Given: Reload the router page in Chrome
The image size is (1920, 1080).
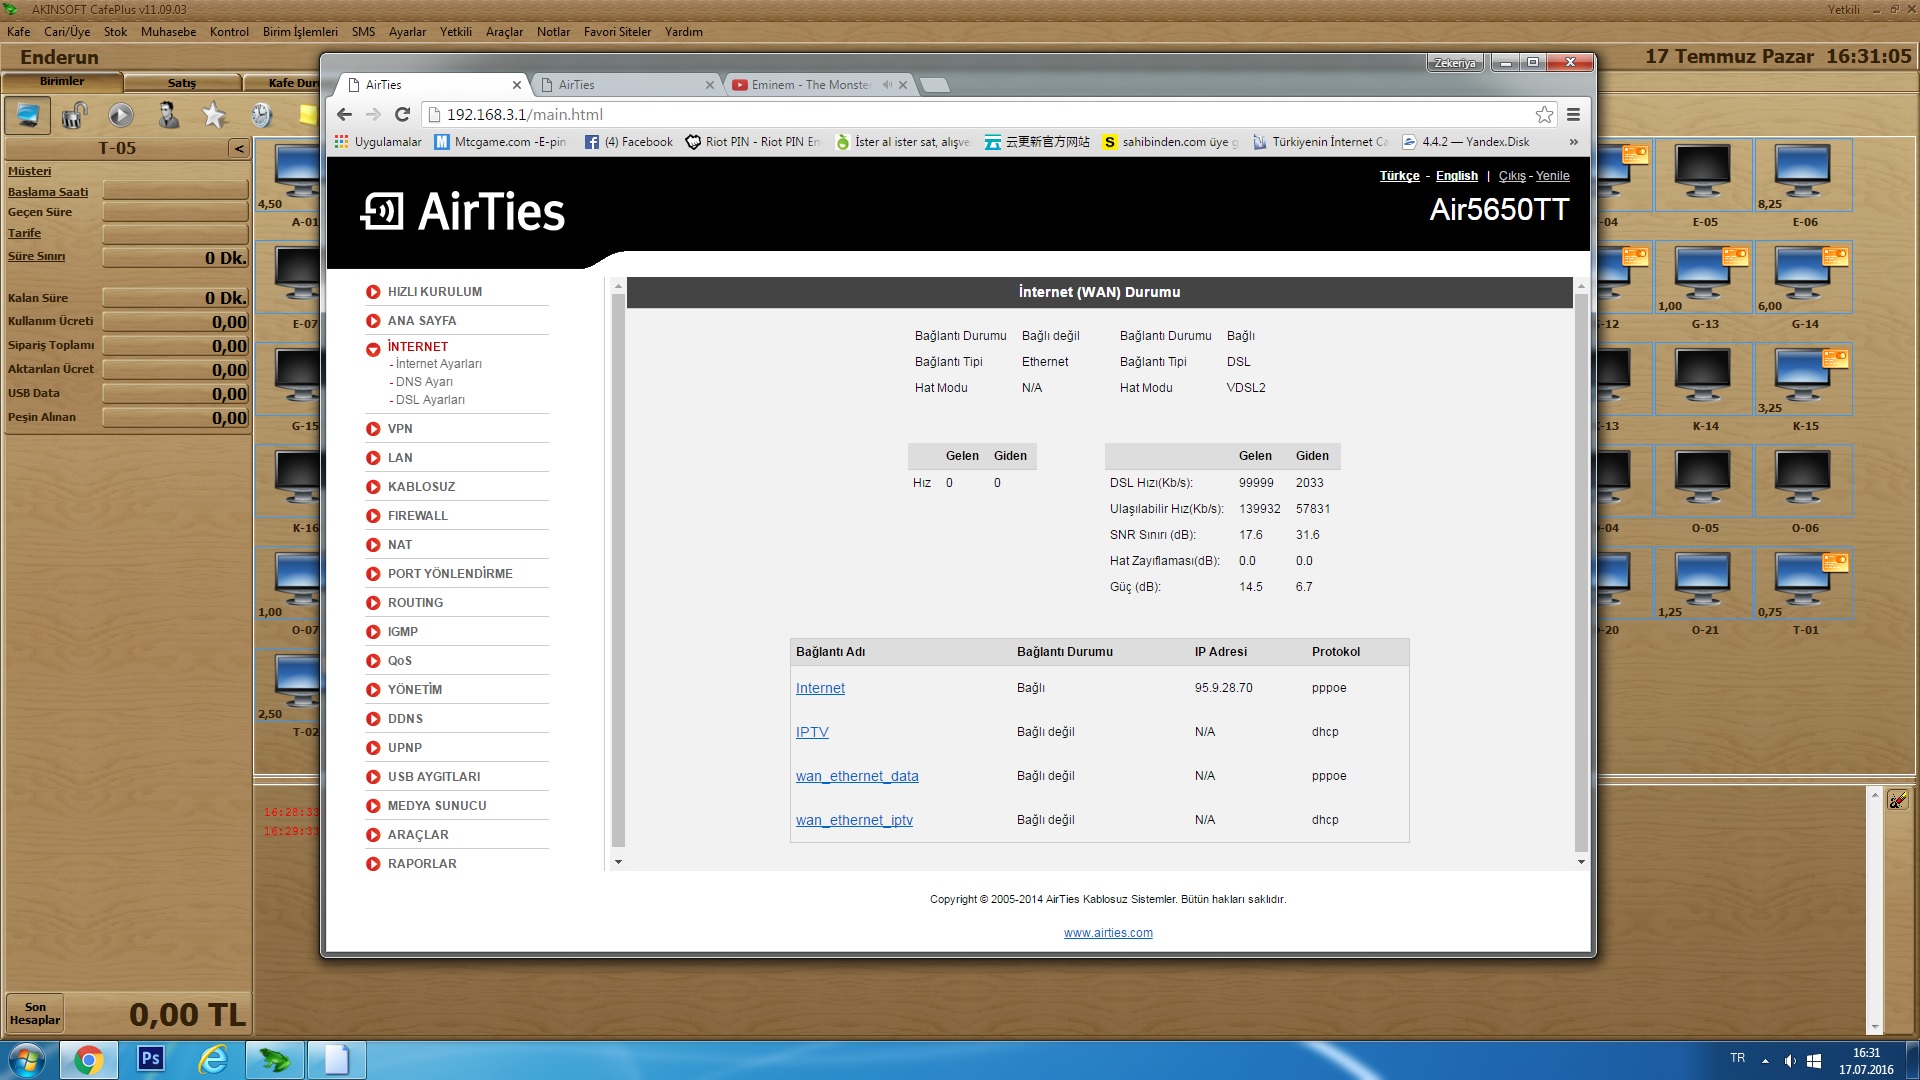Looking at the screenshot, I should tap(402, 115).
